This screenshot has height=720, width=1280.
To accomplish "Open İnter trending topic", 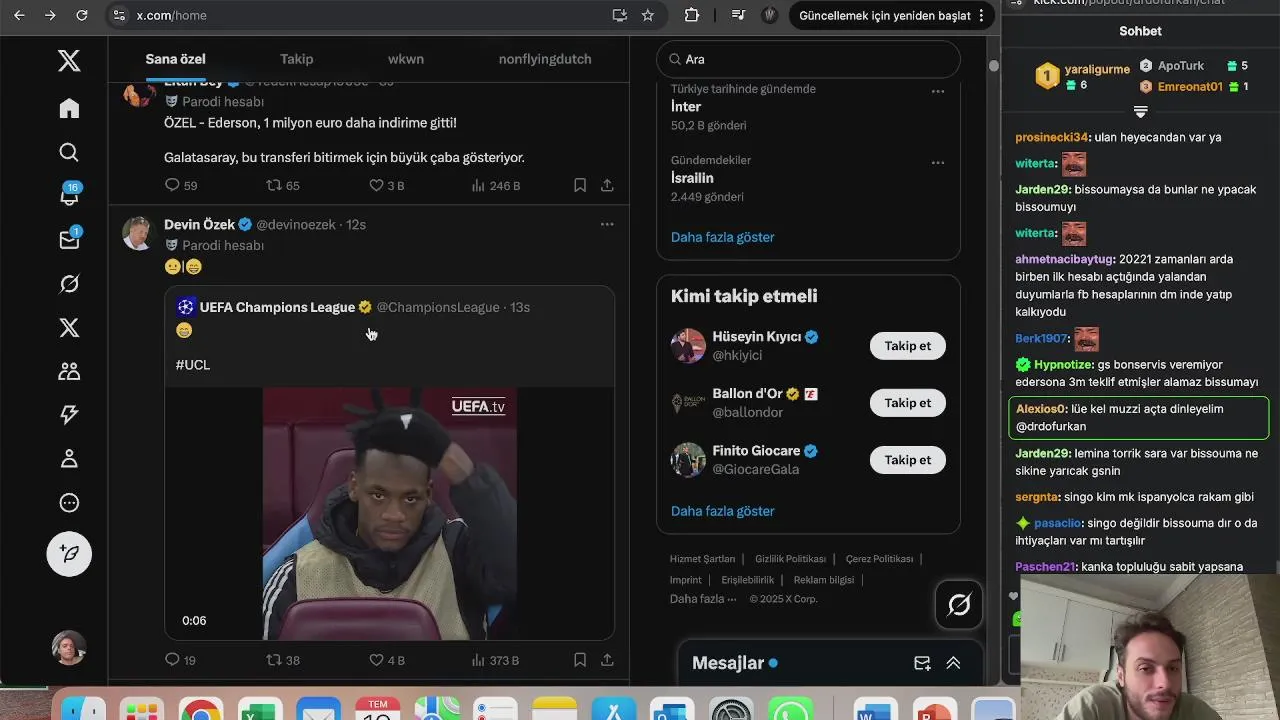I will (686, 106).
